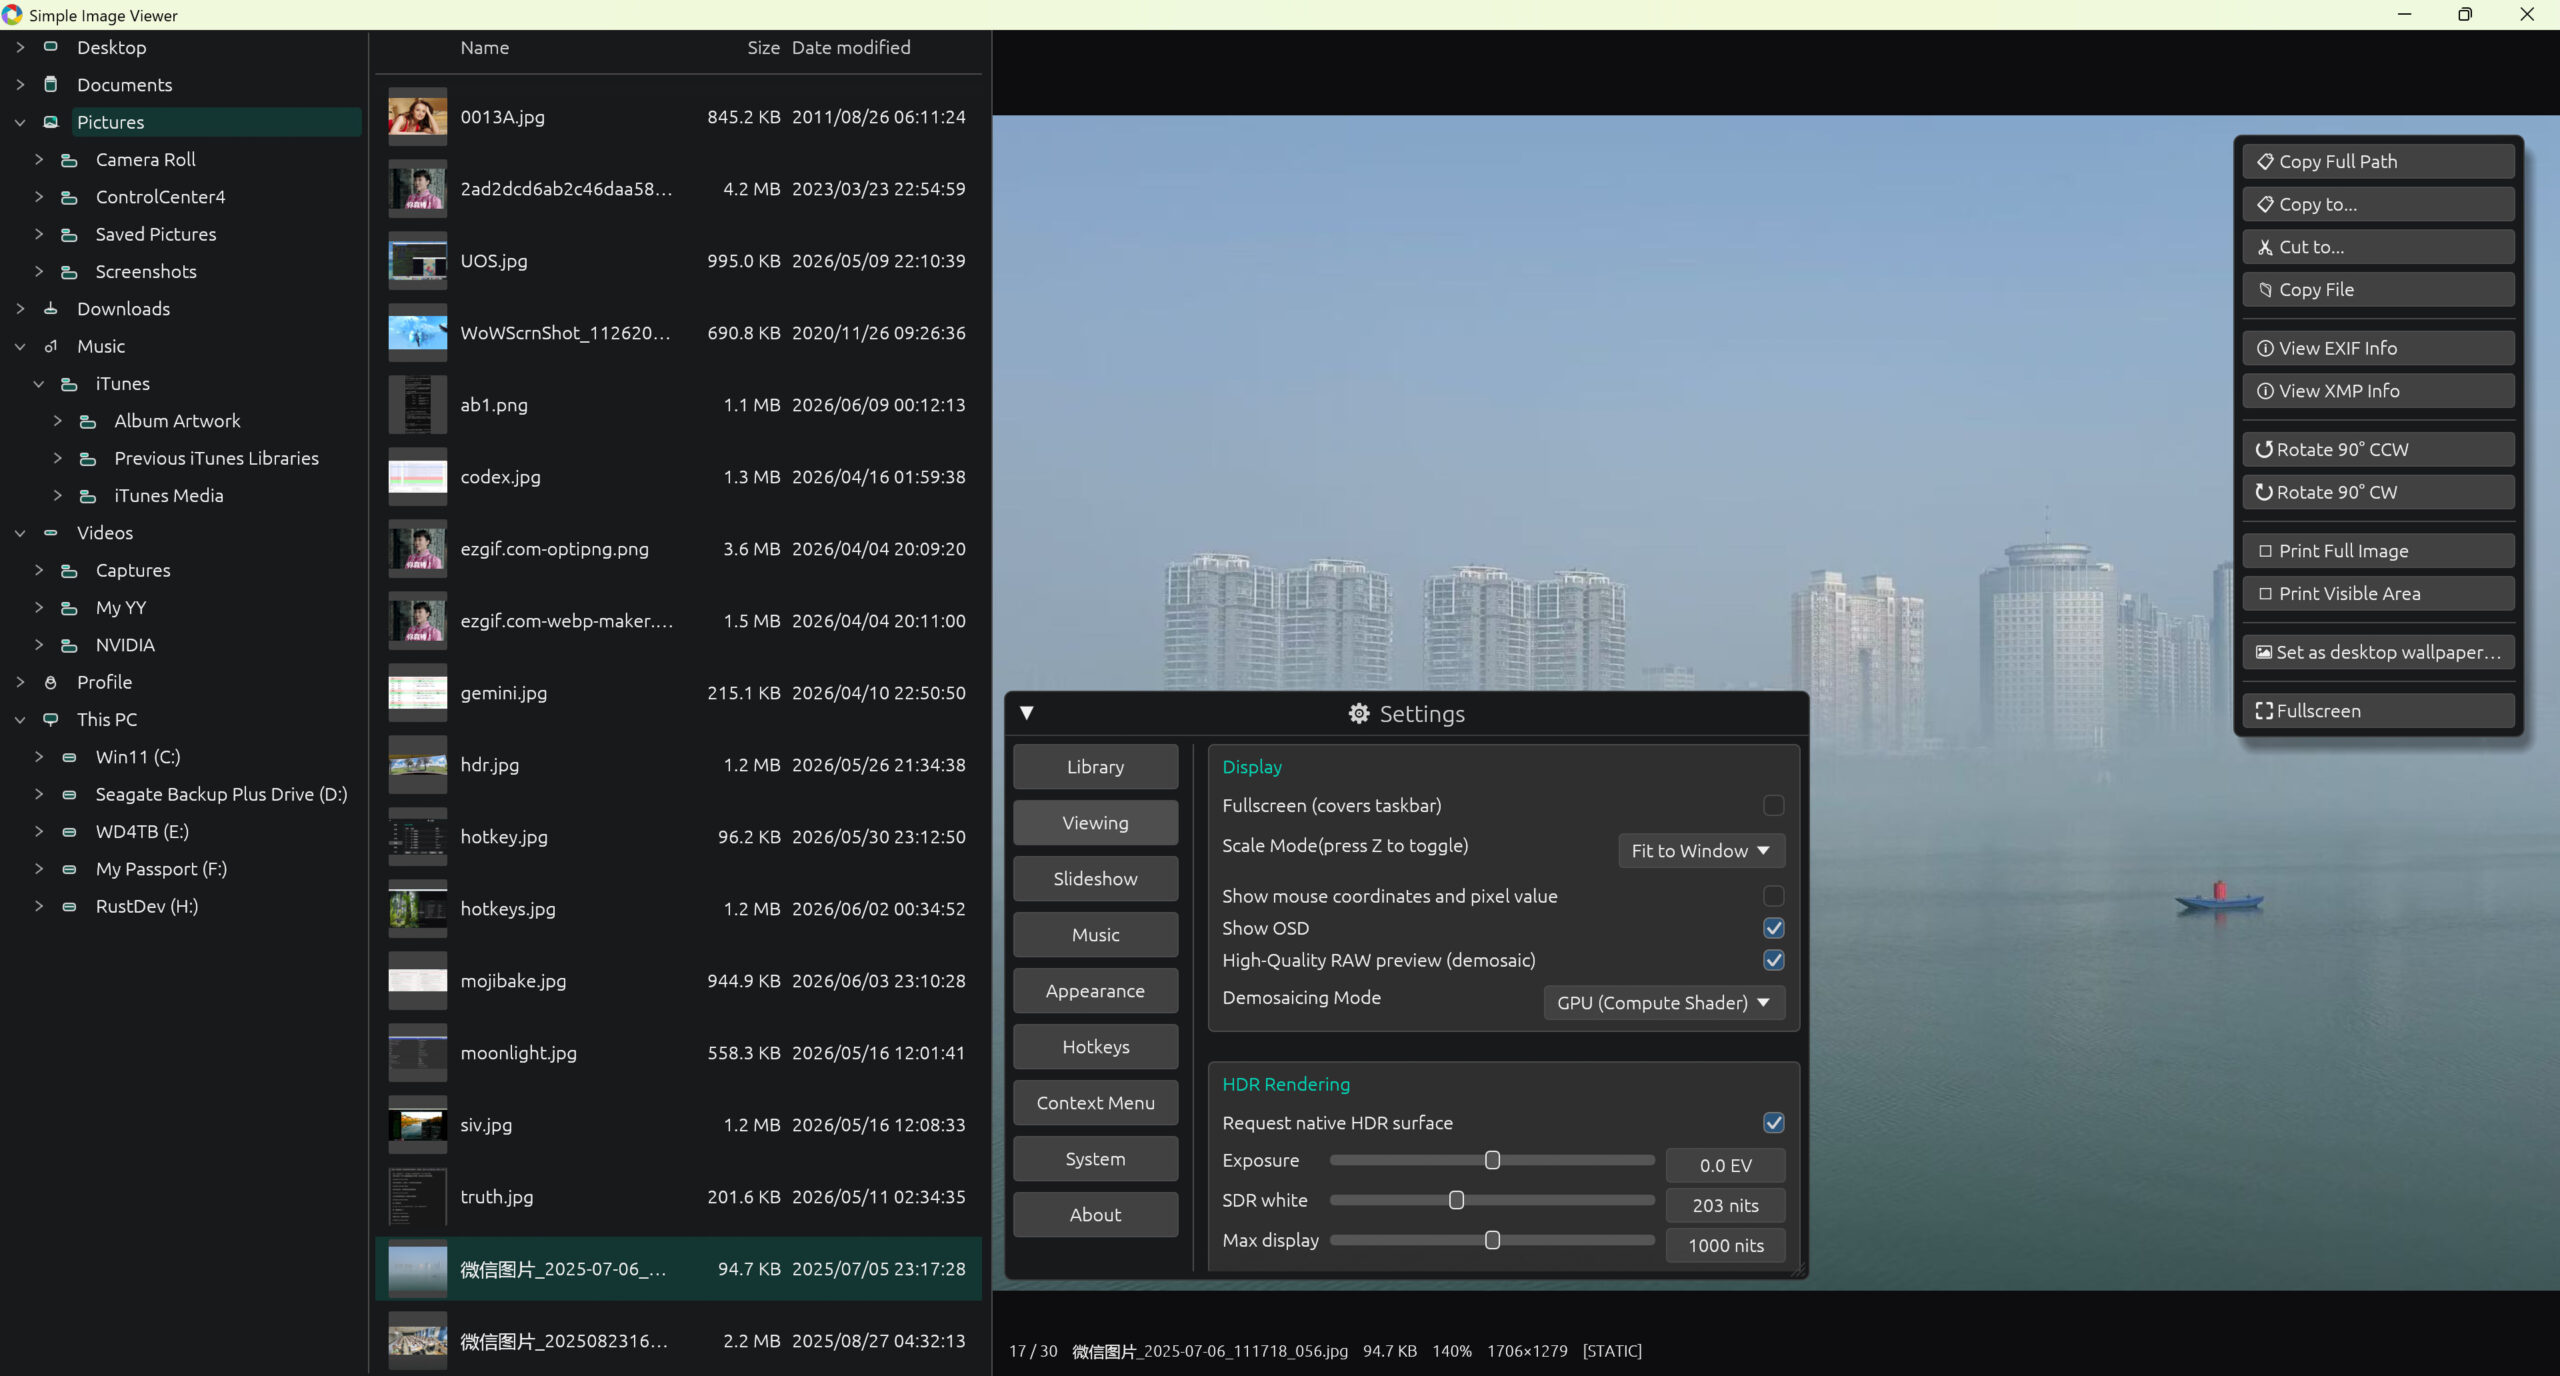Collapse the This PC tree node
Viewport: 2560px width, 1376px height.
20,719
